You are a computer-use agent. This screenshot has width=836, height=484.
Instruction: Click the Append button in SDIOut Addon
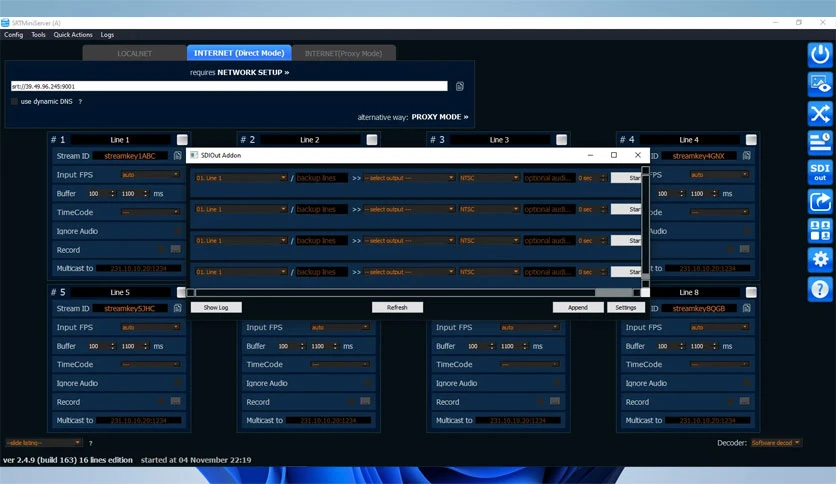(578, 308)
